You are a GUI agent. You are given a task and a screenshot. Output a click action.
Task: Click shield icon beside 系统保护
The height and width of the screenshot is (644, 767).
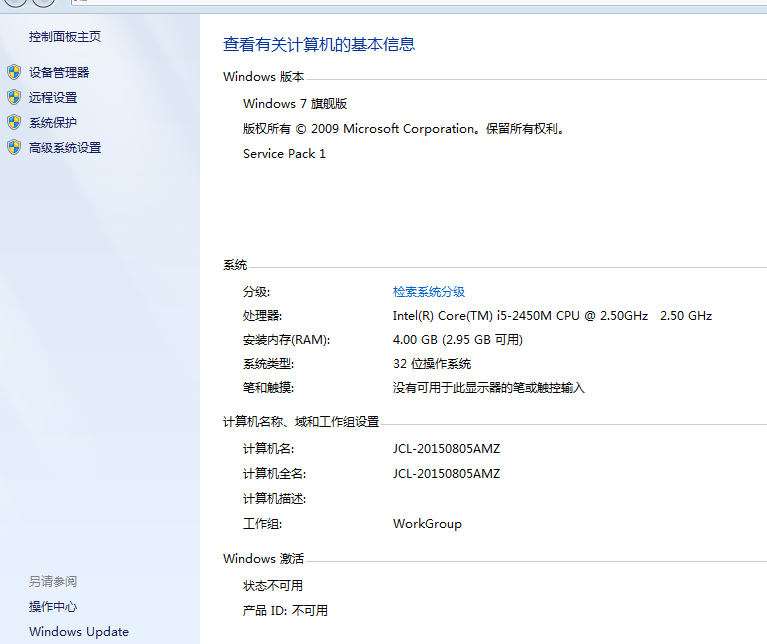pos(14,122)
